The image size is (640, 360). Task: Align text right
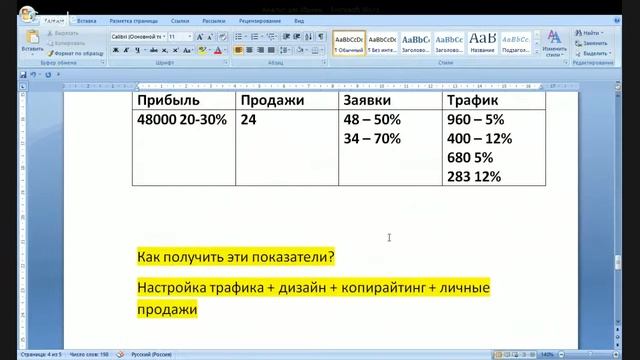coord(260,50)
